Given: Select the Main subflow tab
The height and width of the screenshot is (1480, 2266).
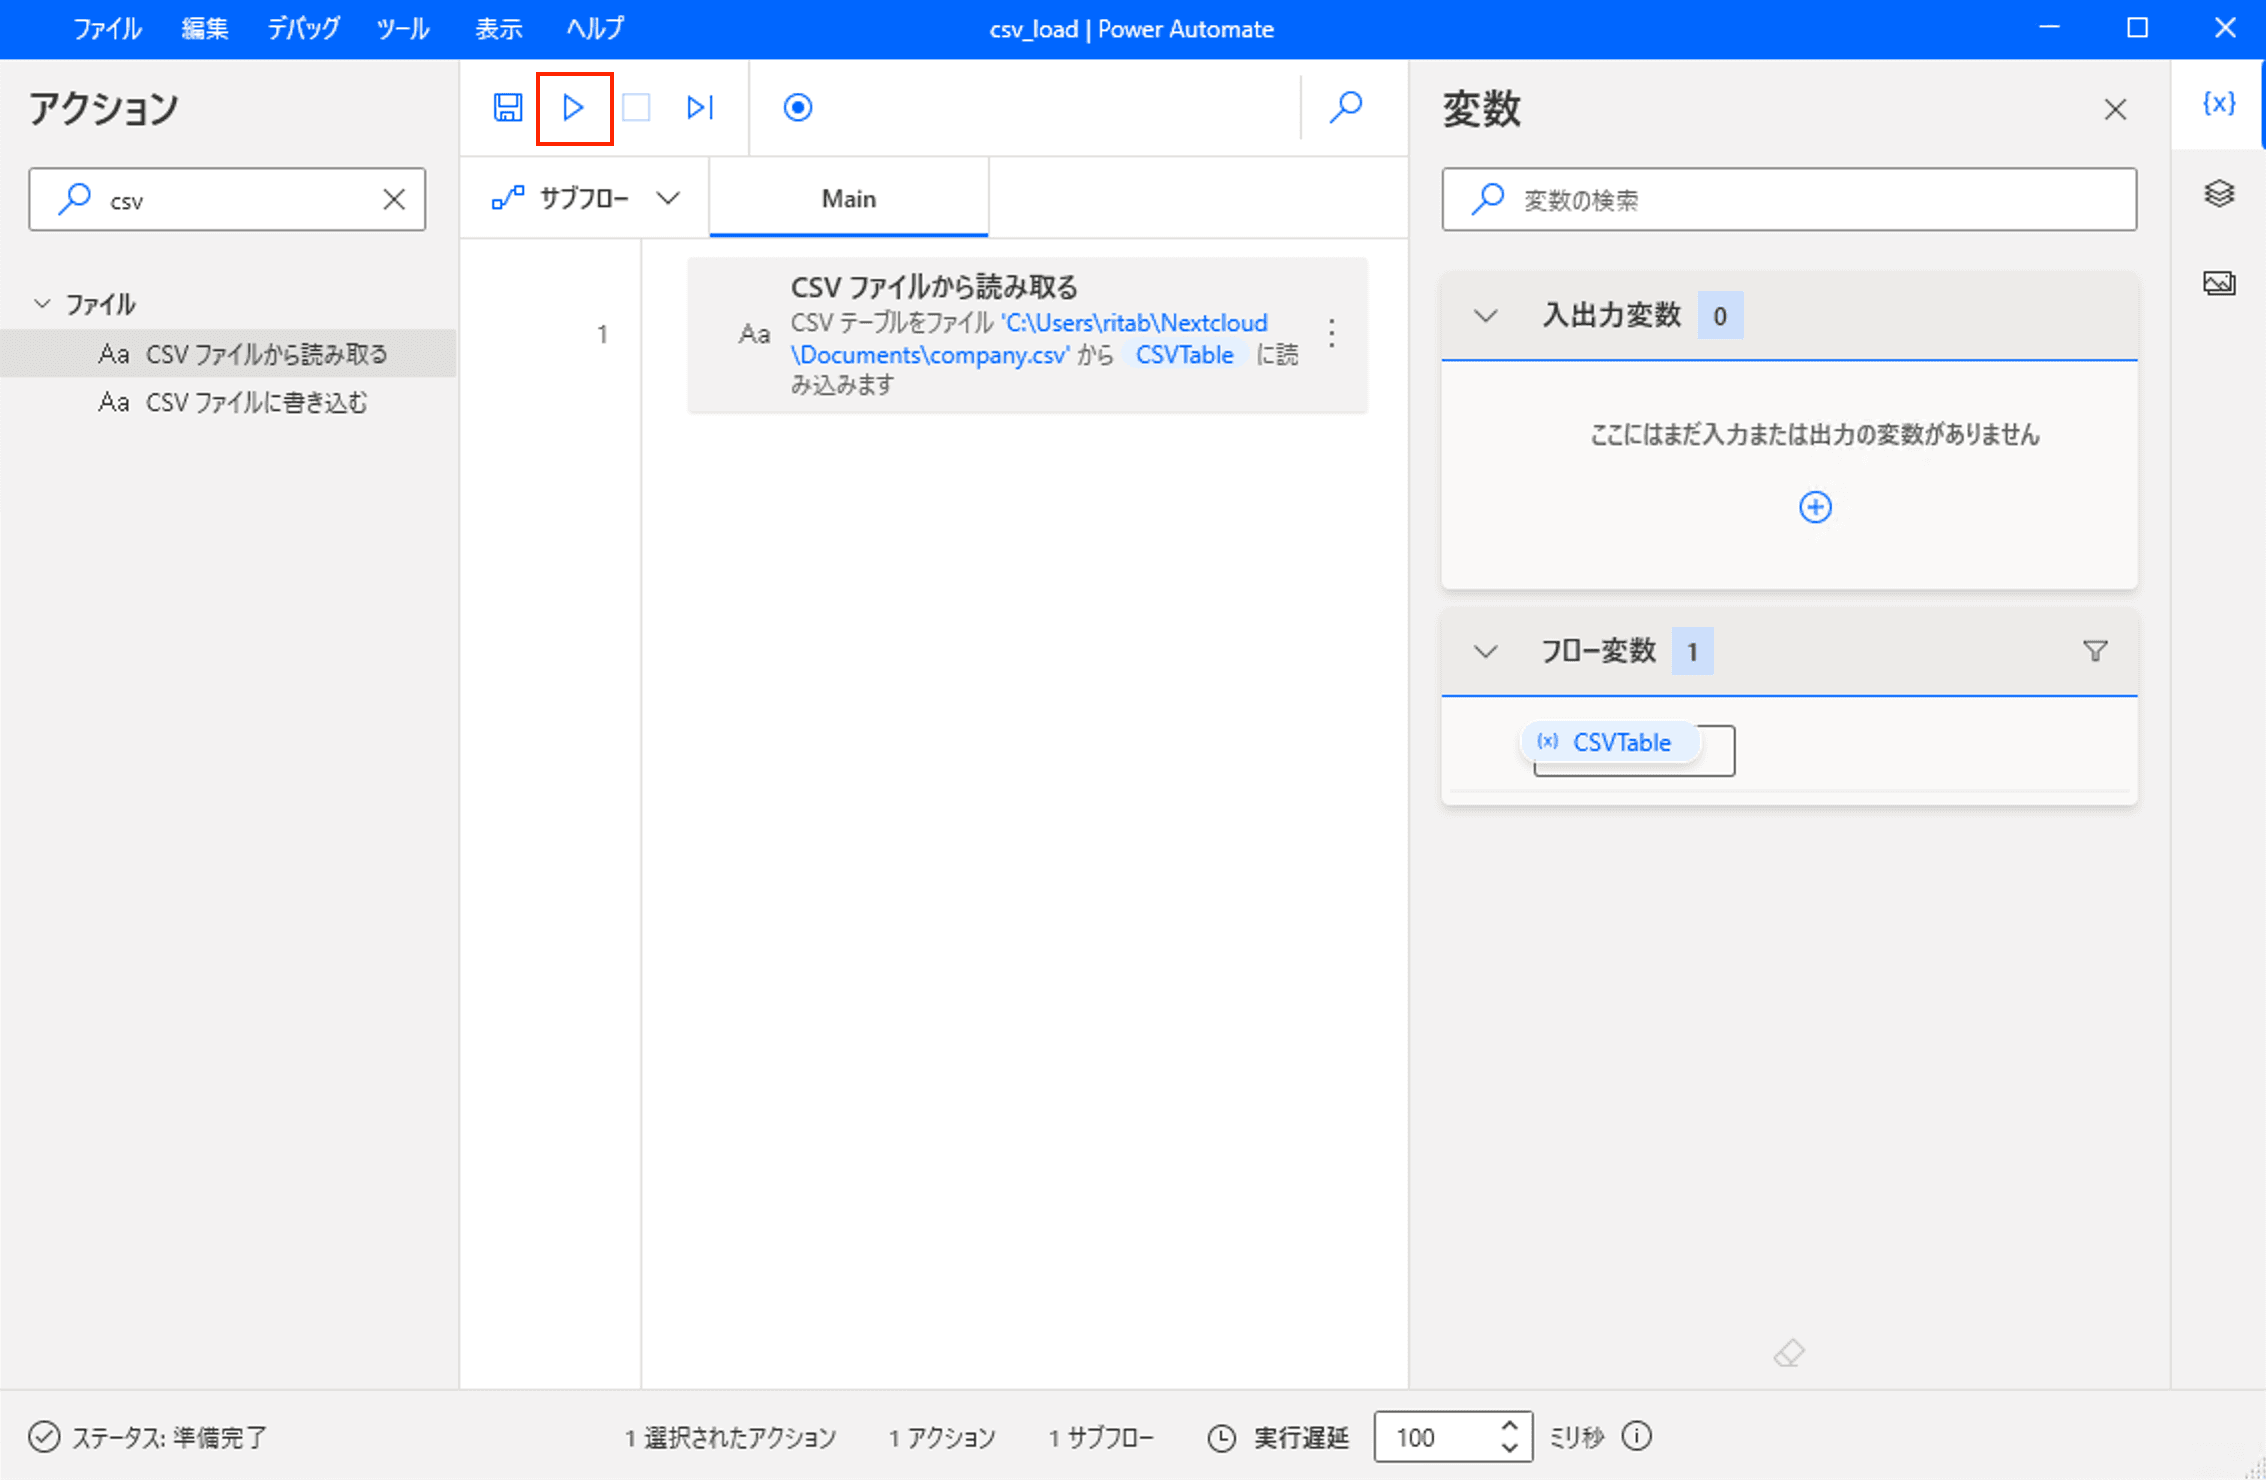Looking at the screenshot, I should click(848, 198).
